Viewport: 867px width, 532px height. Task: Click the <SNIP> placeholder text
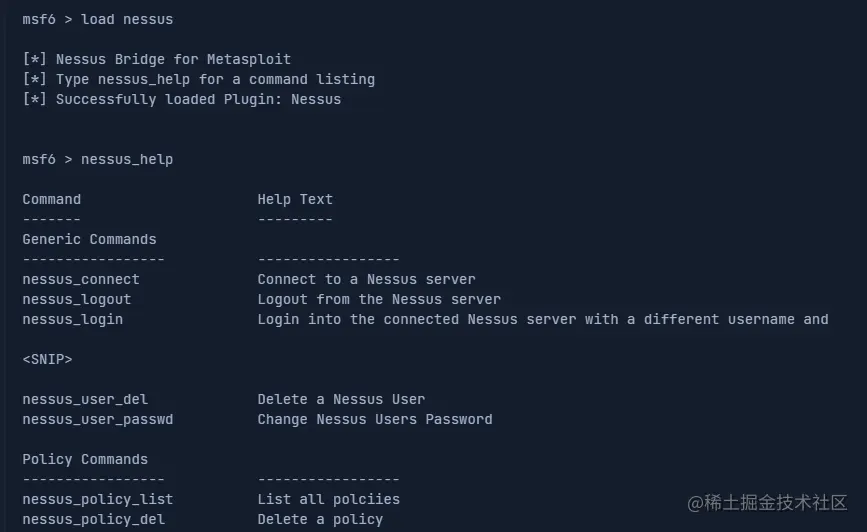[x=47, y=359]
